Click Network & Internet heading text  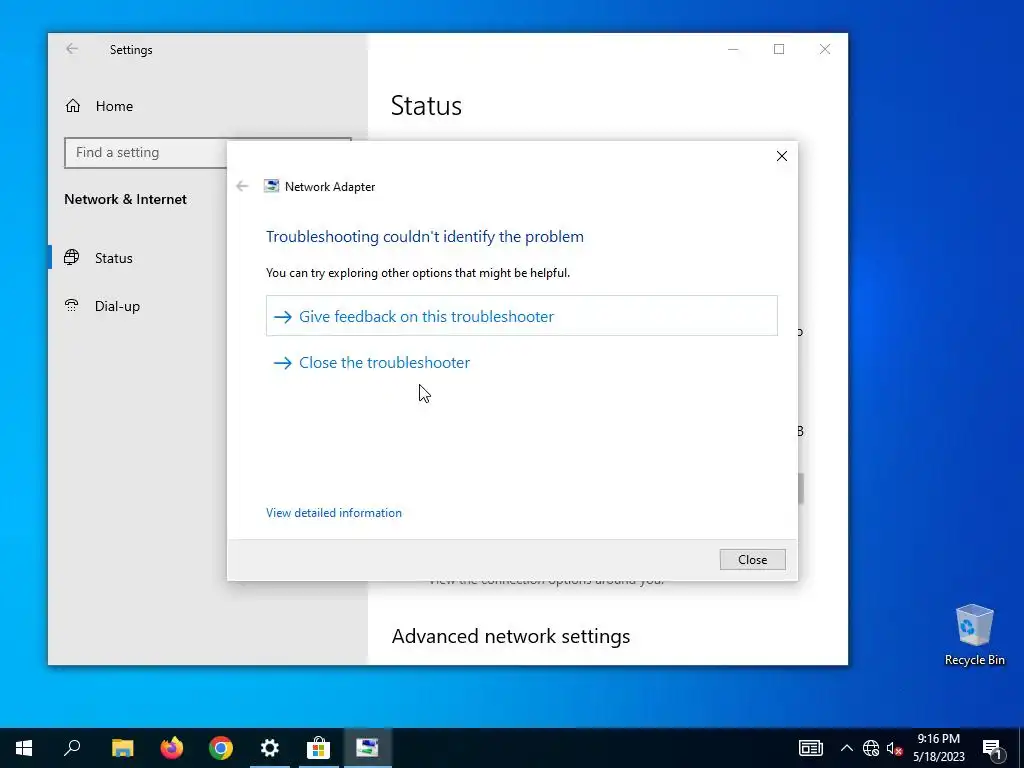click(125, 199)
